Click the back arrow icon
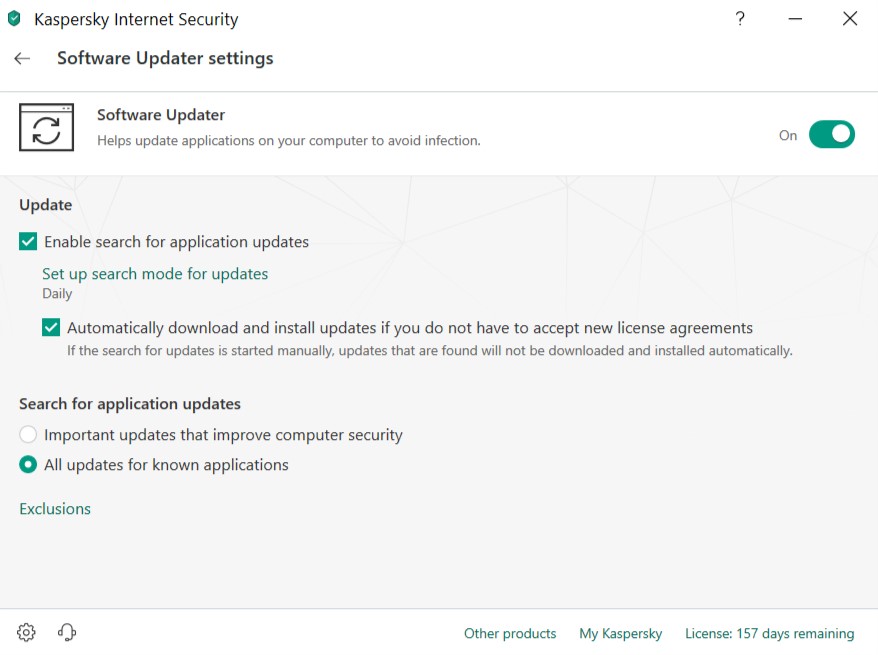Screen dimensions: 878x655 click(22, 59)
